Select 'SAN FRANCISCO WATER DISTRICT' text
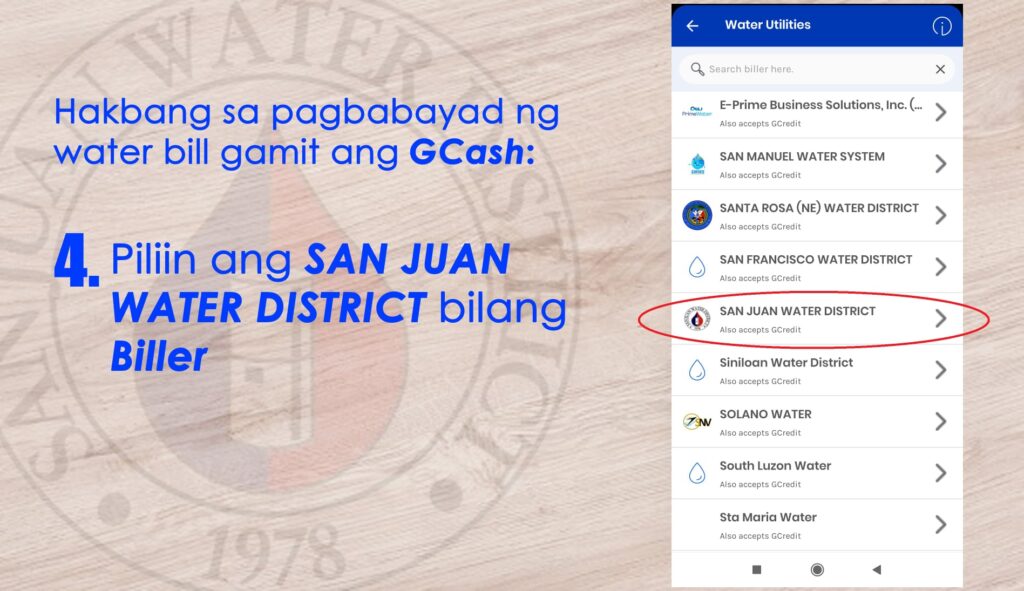Image resolution: width=1024 pixels, height=591 pixels. [816, 259]
